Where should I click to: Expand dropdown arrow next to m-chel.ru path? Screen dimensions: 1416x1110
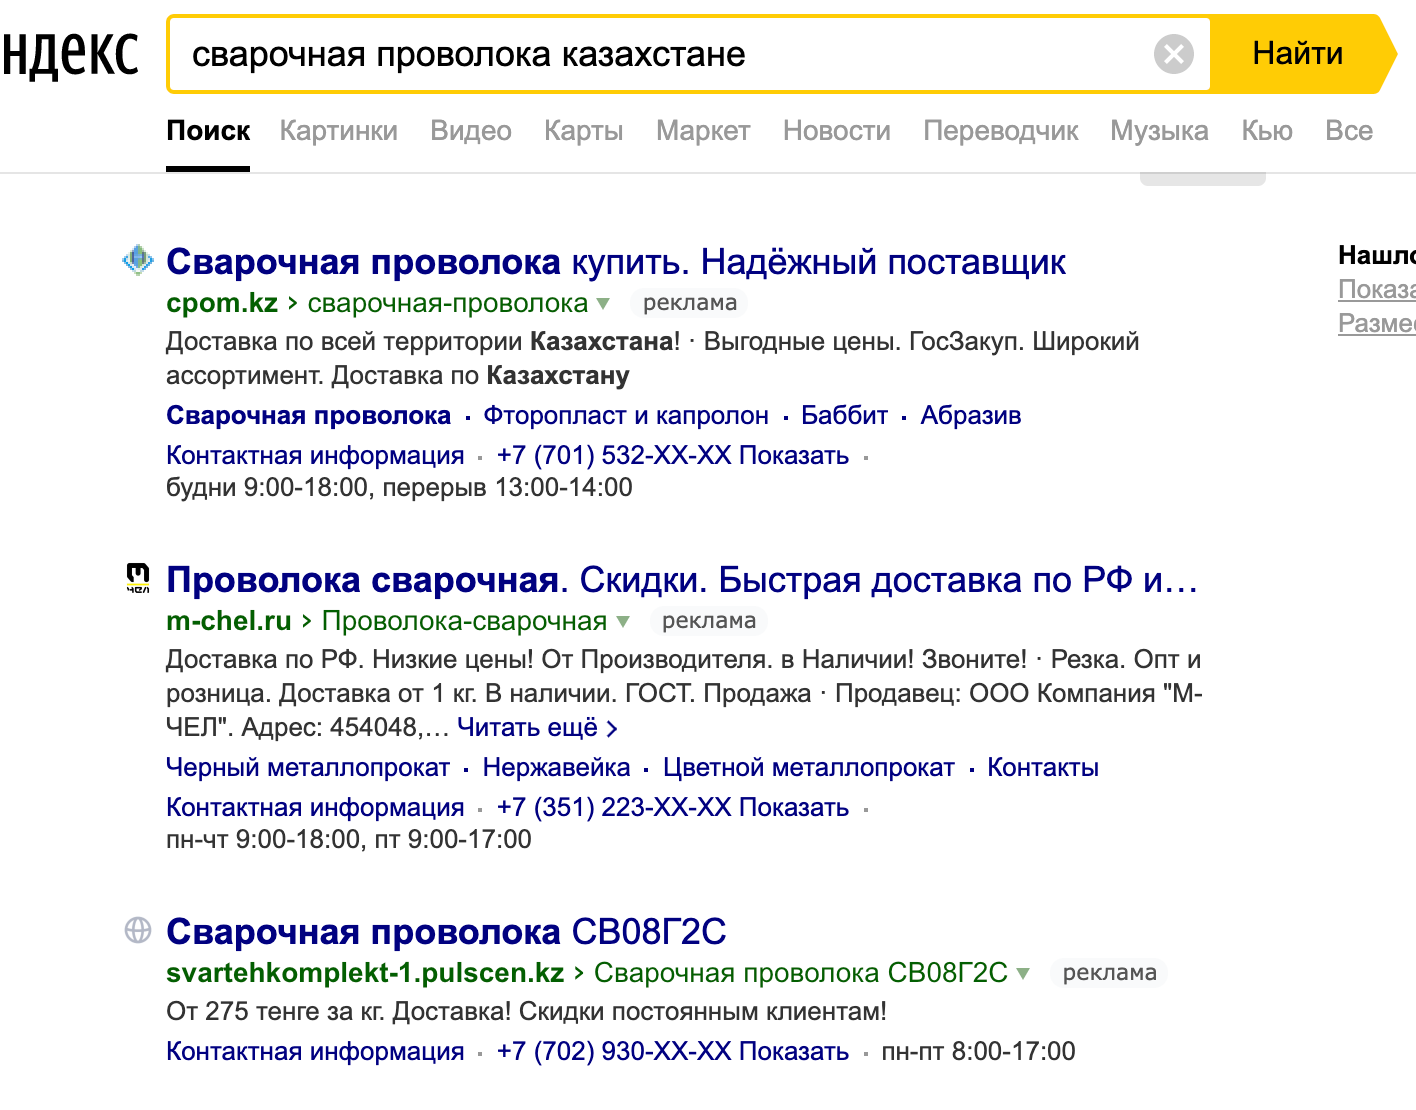(x=623, y=621)
